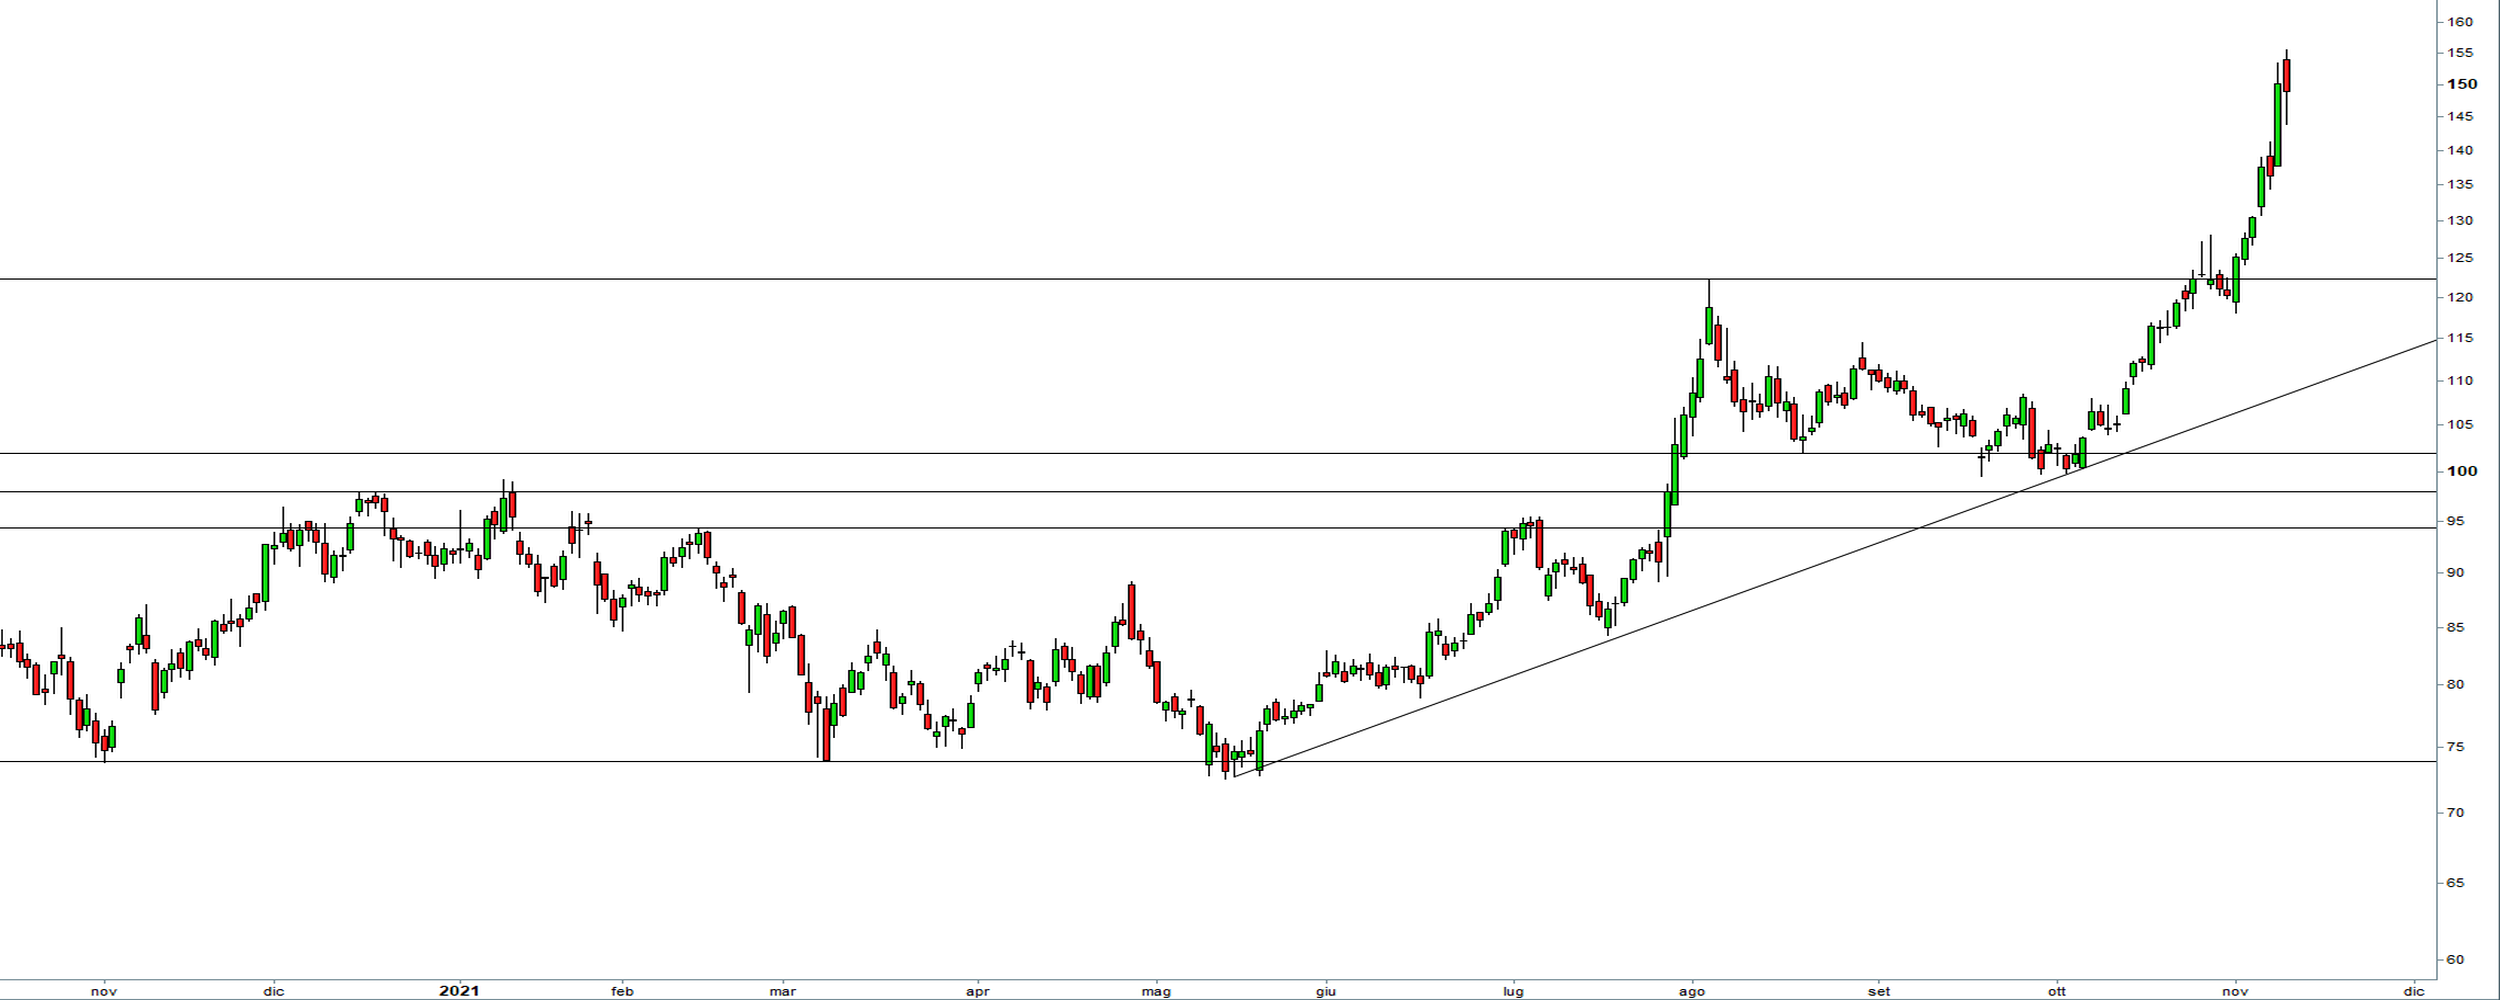Click the bold 150 price label
This screenshot has height=1000, width=2500.
(x=2461, y=84)
